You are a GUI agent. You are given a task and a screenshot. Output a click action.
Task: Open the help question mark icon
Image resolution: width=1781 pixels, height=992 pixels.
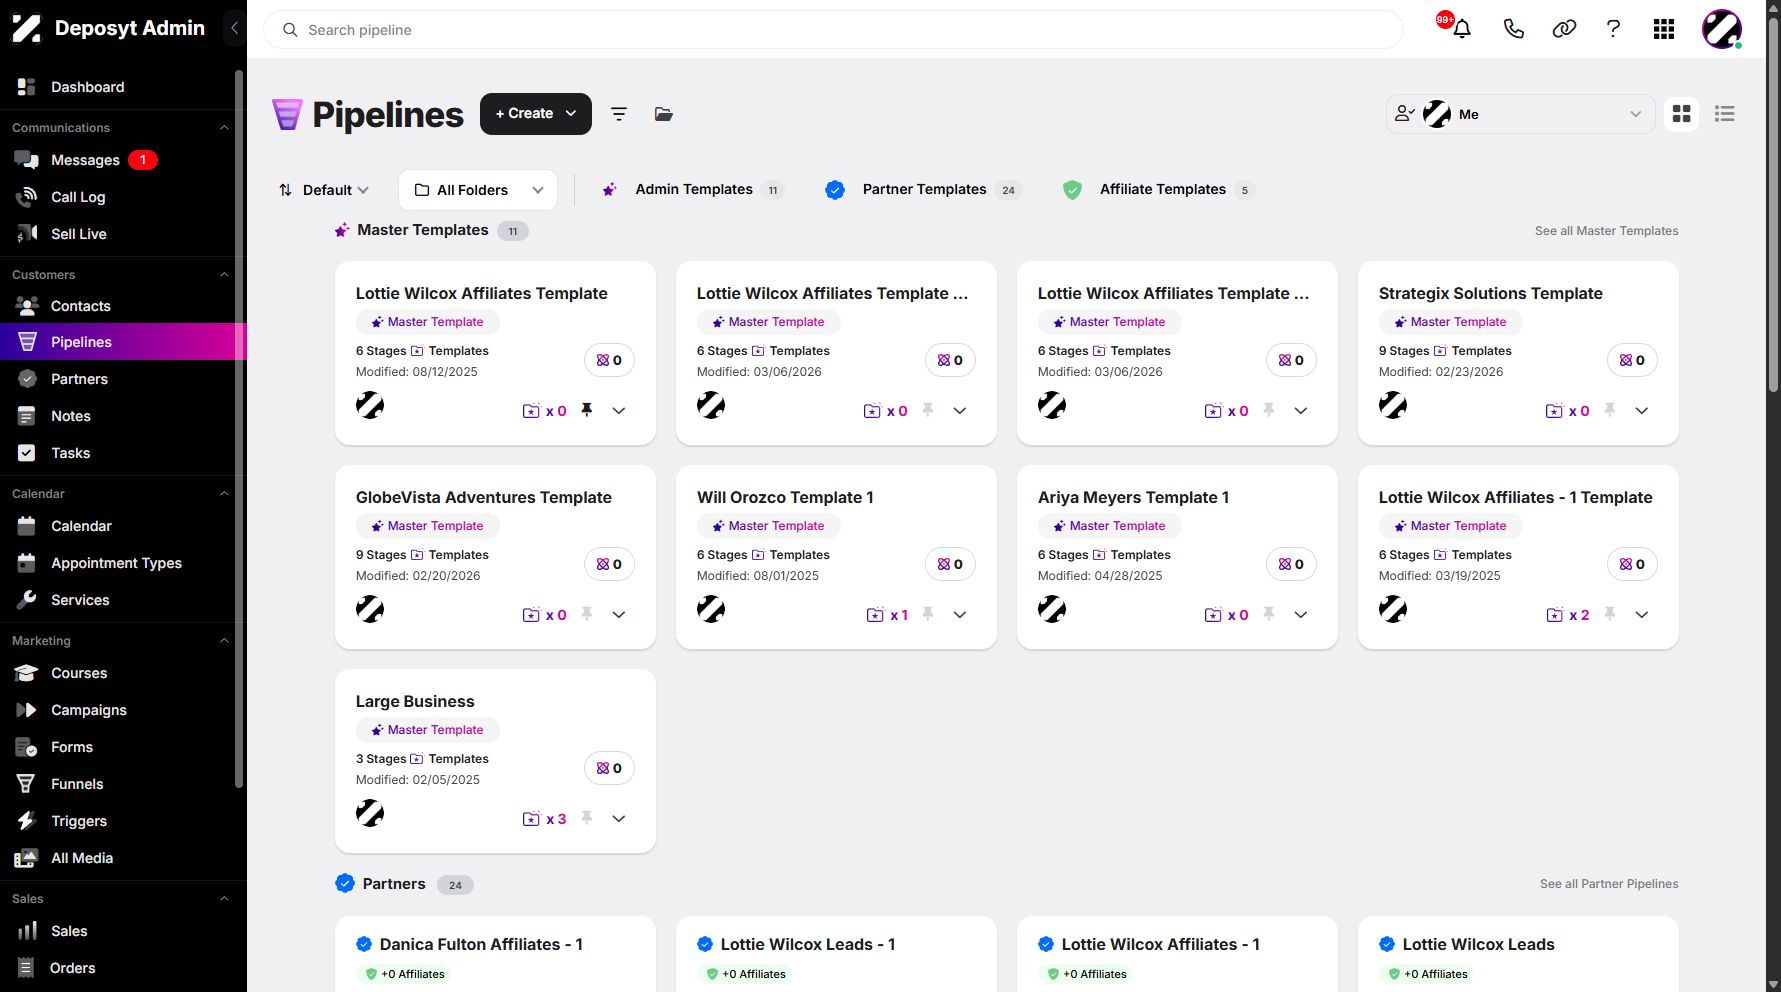coord(1613,29)
